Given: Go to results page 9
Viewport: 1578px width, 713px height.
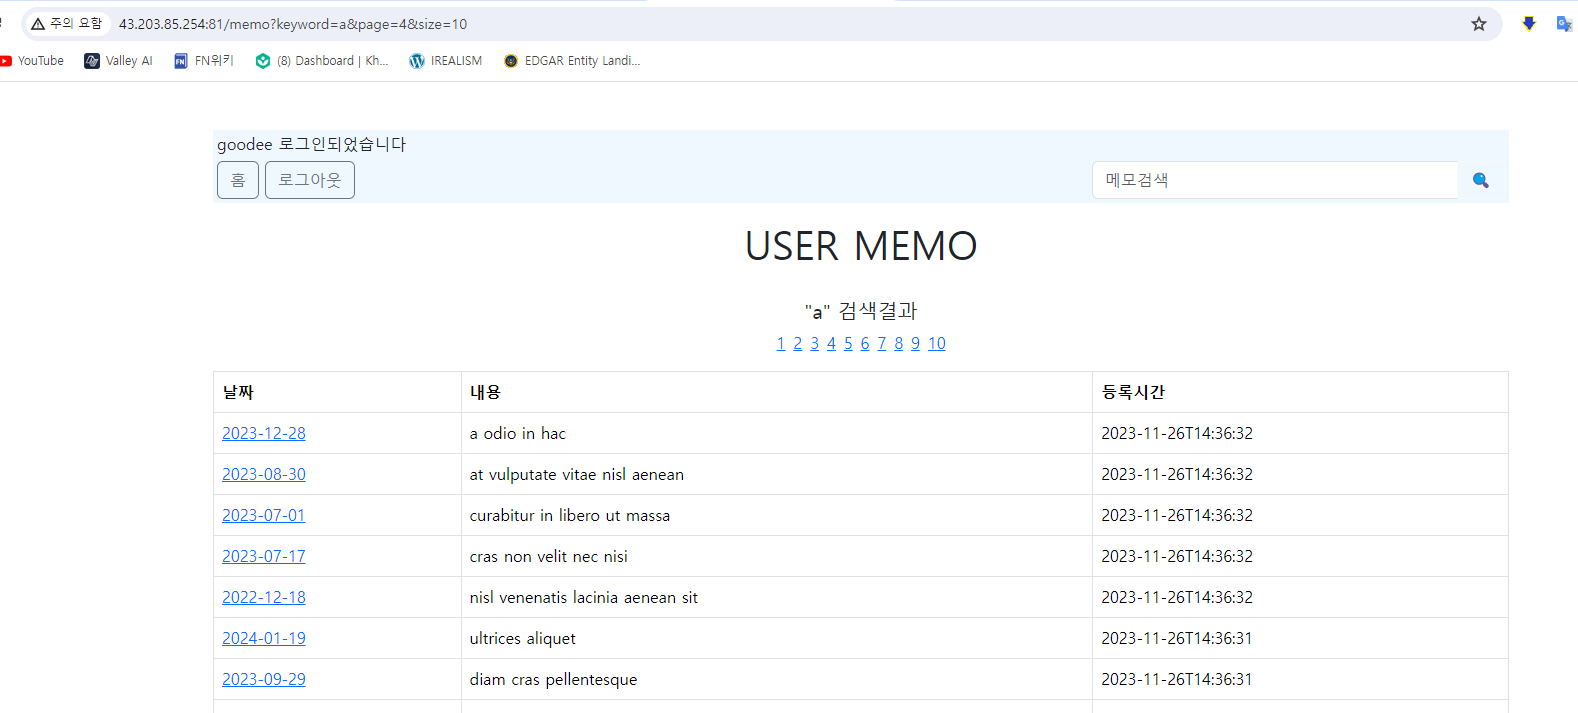Looking at the screenshot, I should pos(915,343).
